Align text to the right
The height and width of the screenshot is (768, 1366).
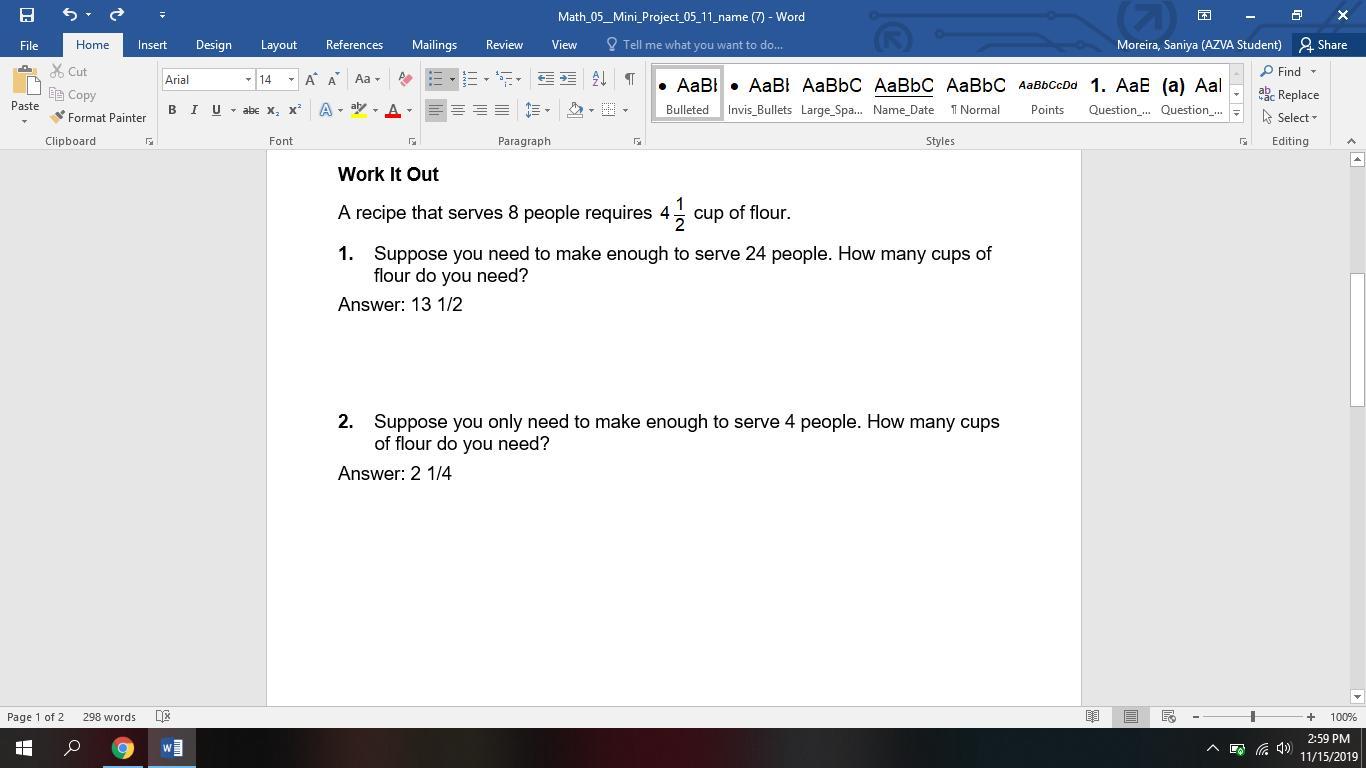(x=480, y=110)
